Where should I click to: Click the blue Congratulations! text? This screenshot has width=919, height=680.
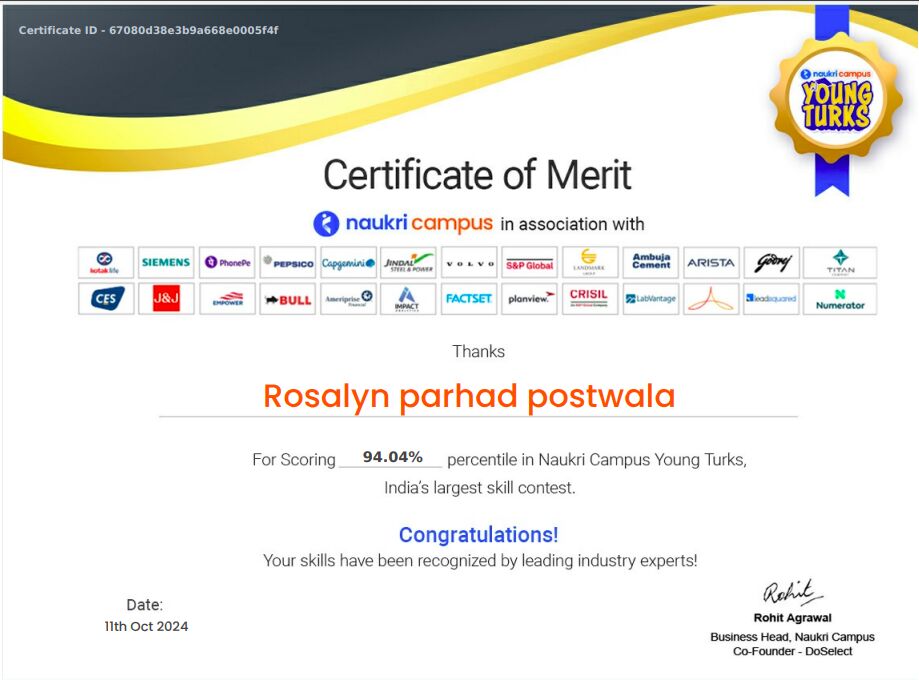[478, 534]
